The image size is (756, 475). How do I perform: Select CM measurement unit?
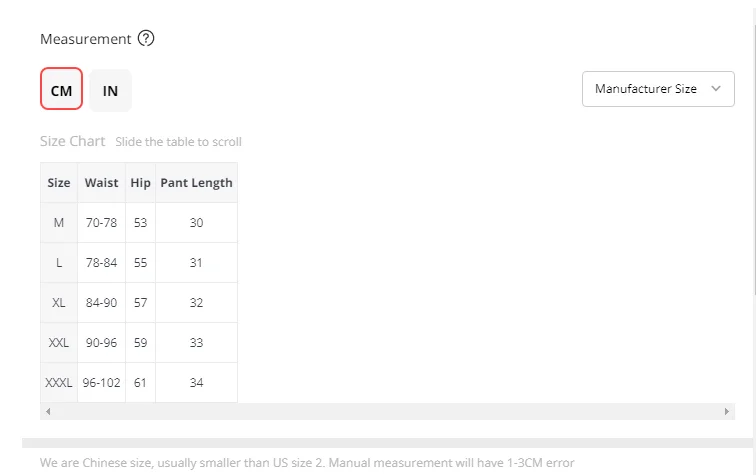[x=61, y=89]
